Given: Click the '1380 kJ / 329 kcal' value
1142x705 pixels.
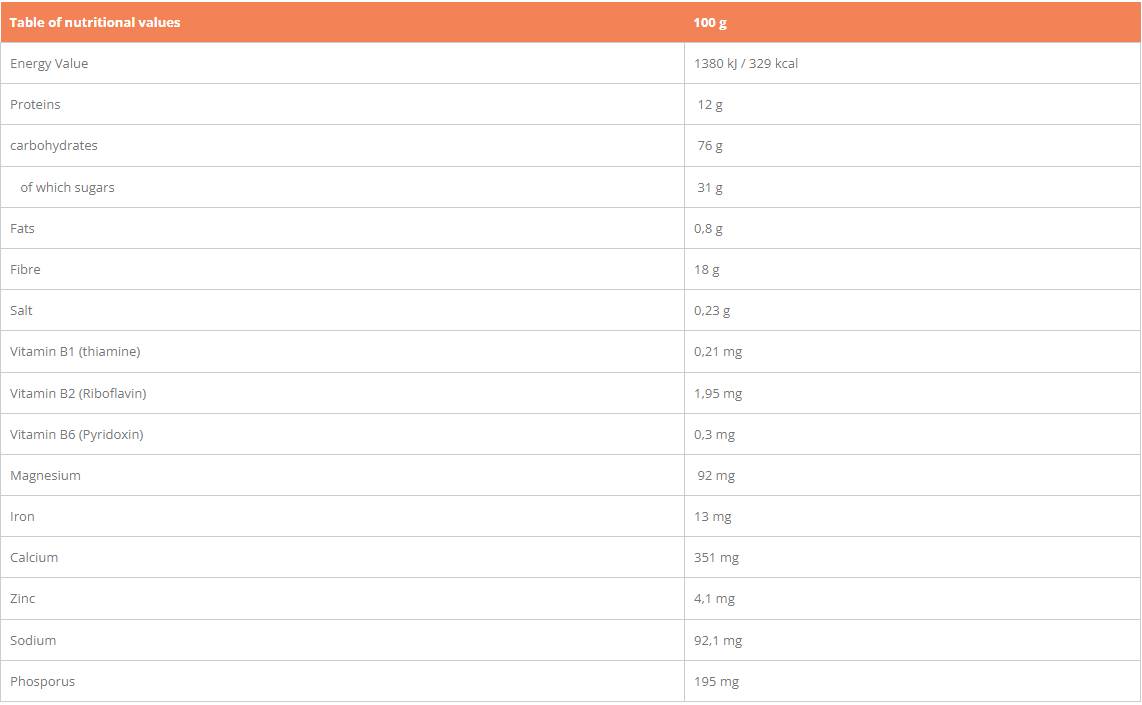Looking at the screenshot, I should click(x=746, y=64).
